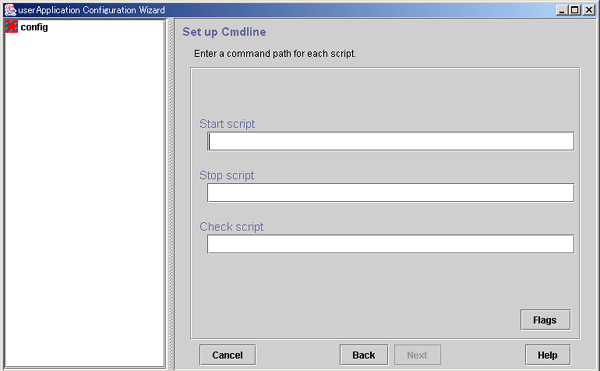The image size is (600, 371).
Task: Click the vertical split pane divider
Action: tap(170, 194)
